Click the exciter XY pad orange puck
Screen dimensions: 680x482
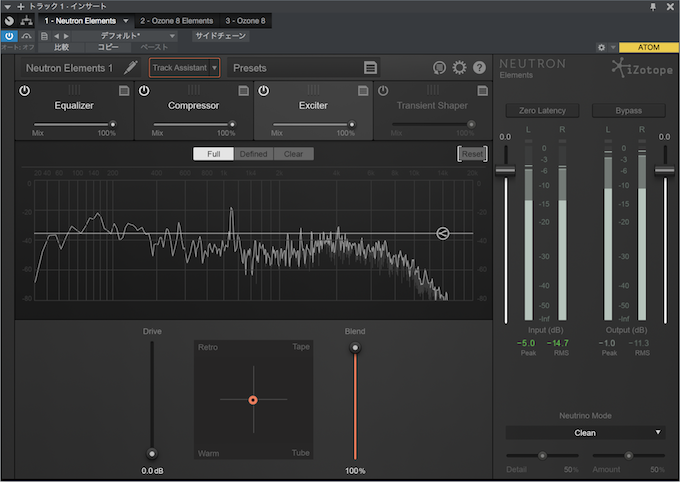[253, 400]
